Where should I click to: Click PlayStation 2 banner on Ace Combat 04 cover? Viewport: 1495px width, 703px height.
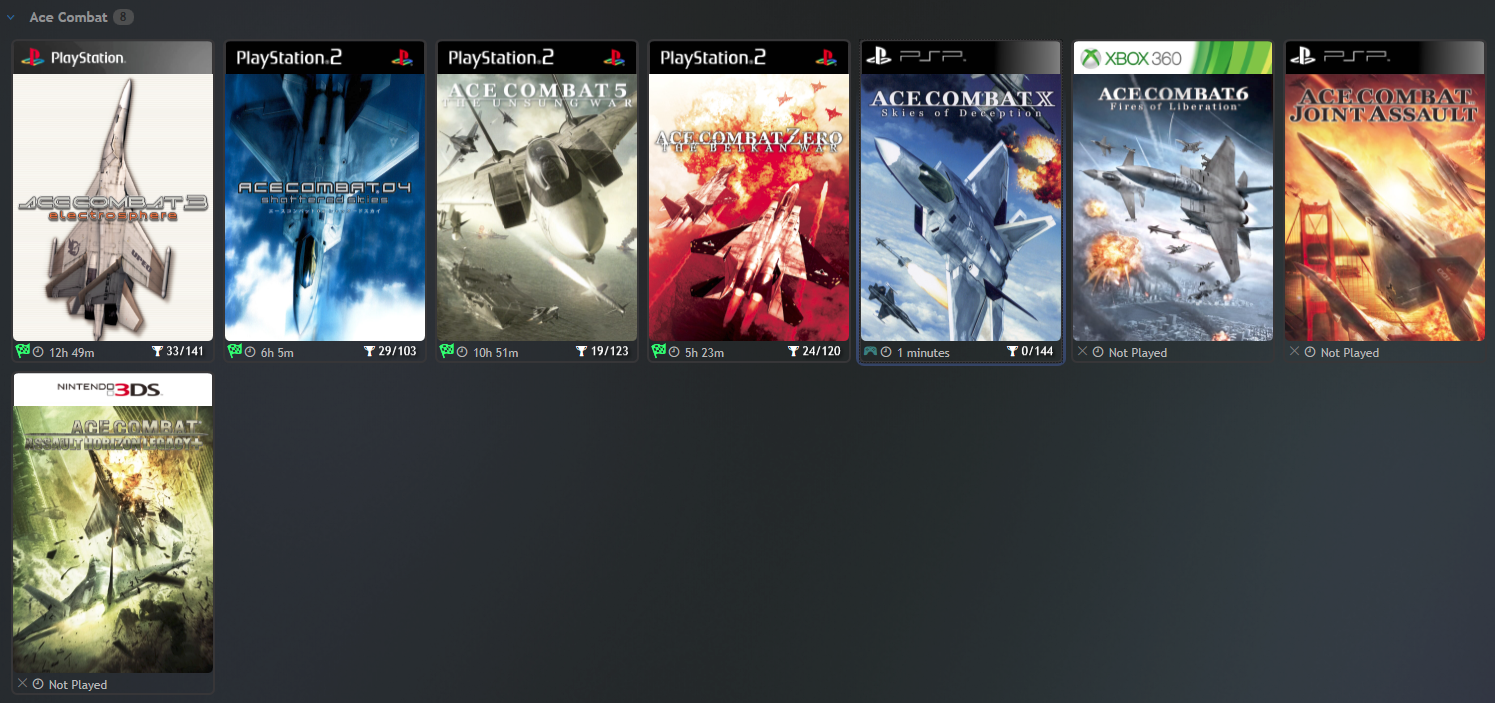click(x=325, y=58)
